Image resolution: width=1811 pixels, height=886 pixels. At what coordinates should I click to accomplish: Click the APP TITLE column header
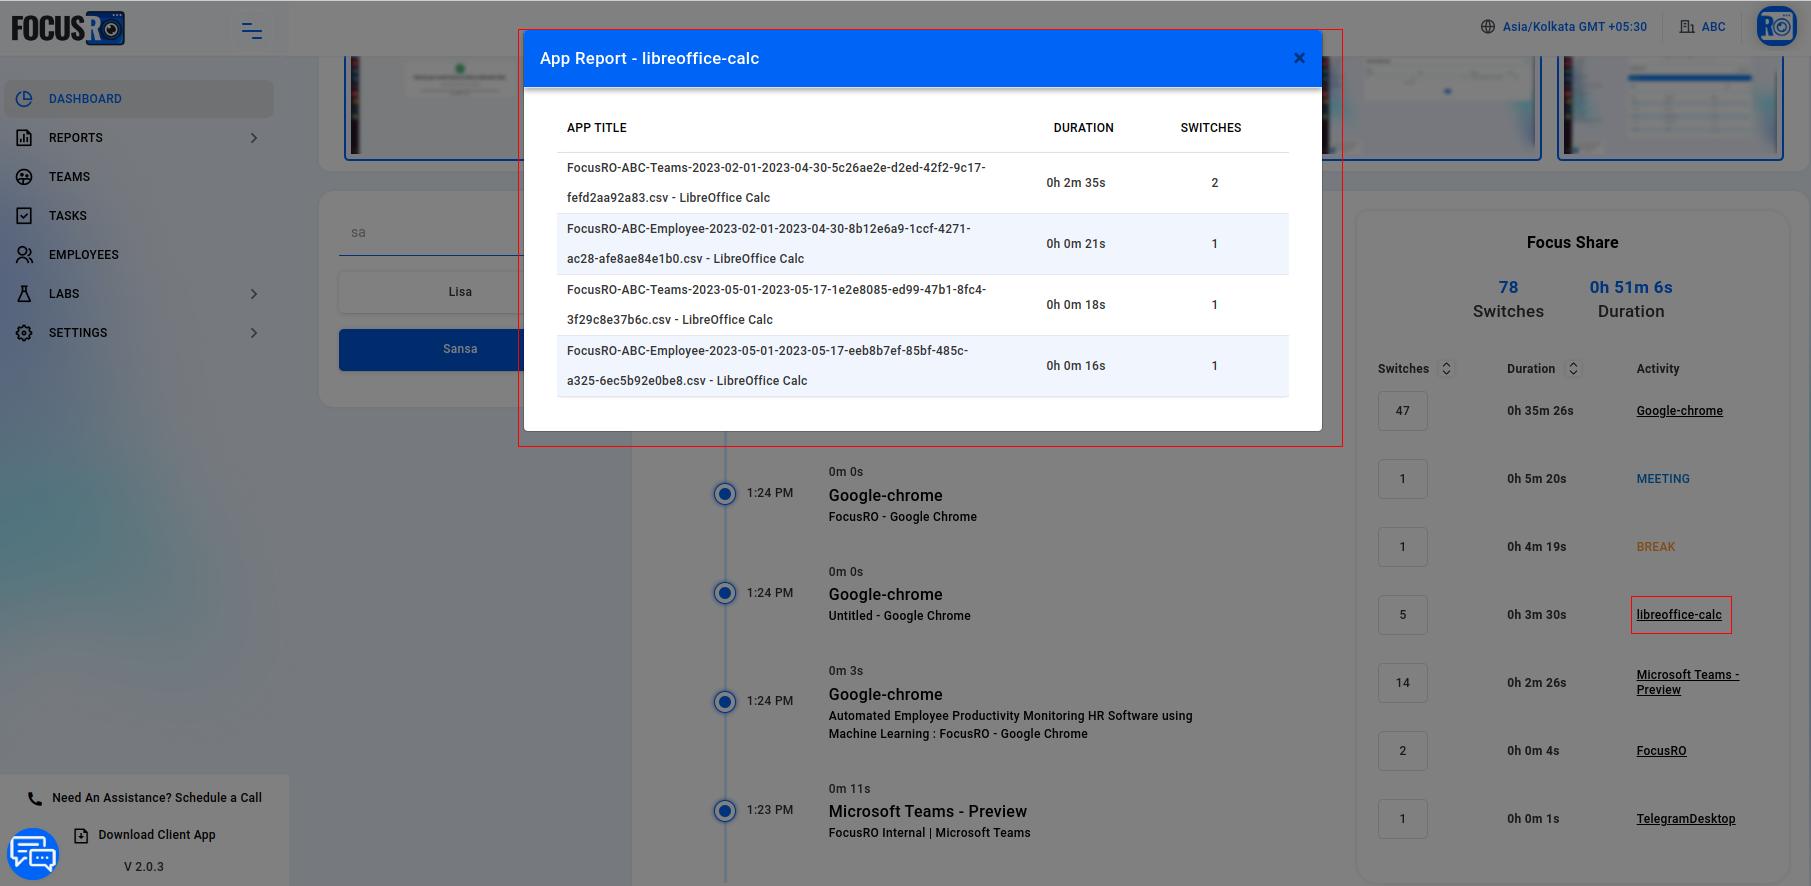pos(596,128)
